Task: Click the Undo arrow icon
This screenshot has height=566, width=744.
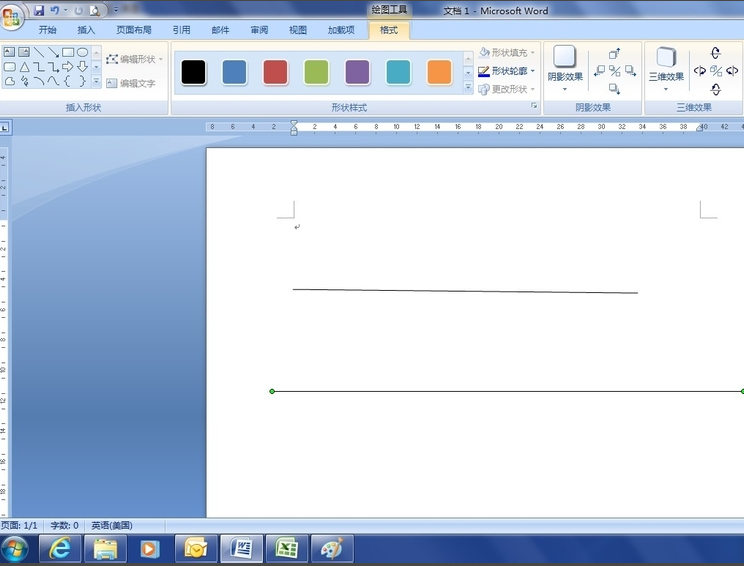Action: [55, 10]
